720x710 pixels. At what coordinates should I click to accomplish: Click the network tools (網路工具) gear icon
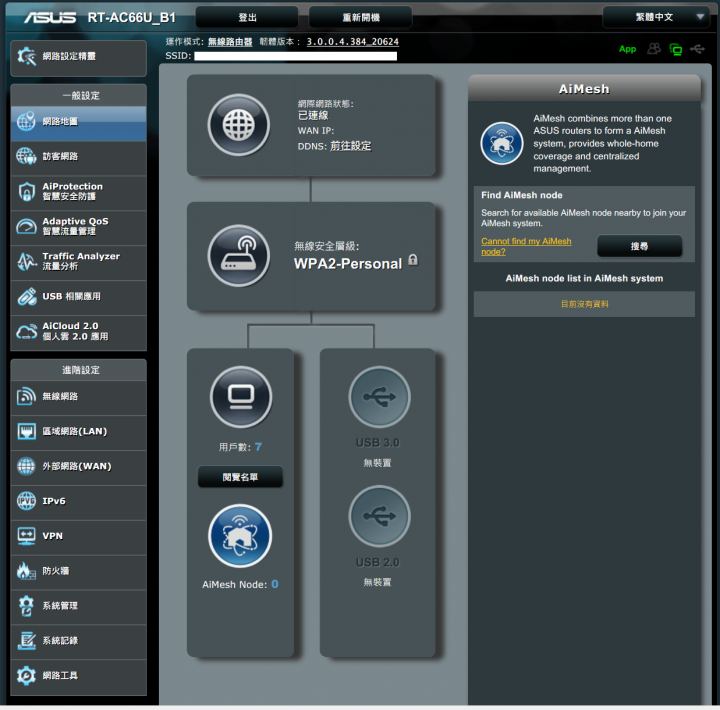(x=26, y=676)
